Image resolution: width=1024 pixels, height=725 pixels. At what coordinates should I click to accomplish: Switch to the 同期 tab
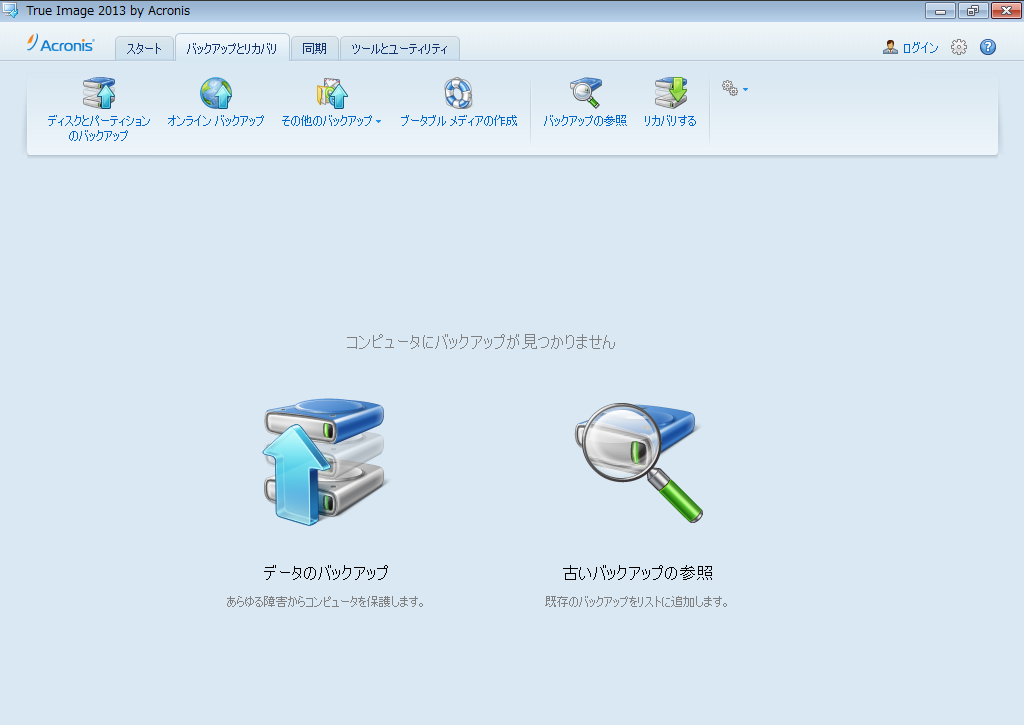314,48
